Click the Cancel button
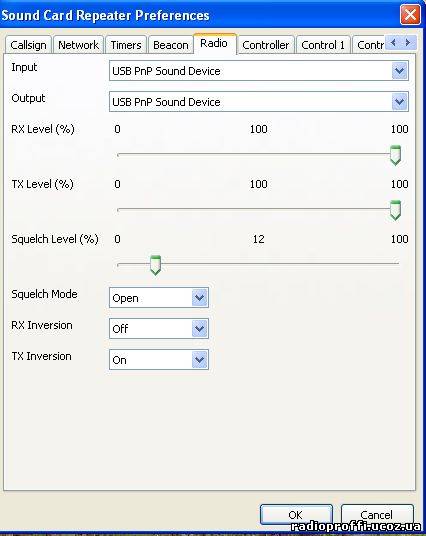 tap(377, 514)
